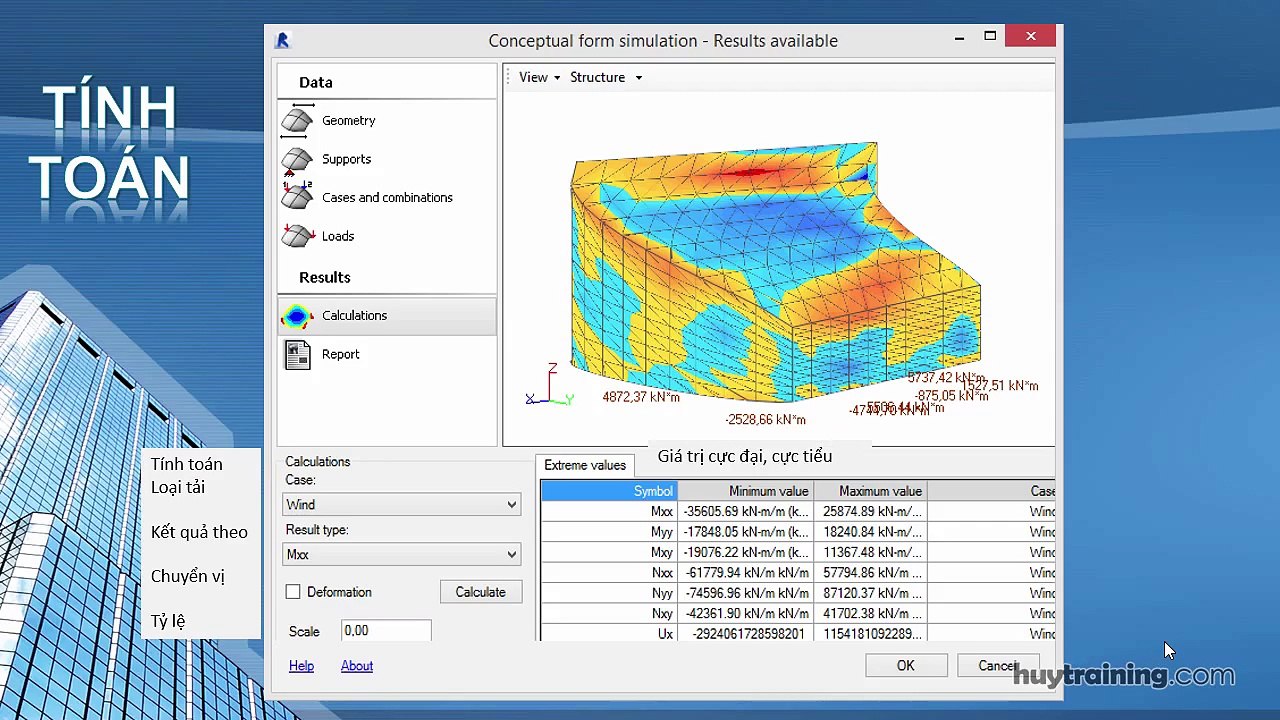Click the Minimum value column header
The width and height of the screenshot is (1280, 720).
[x=745, y=491]
